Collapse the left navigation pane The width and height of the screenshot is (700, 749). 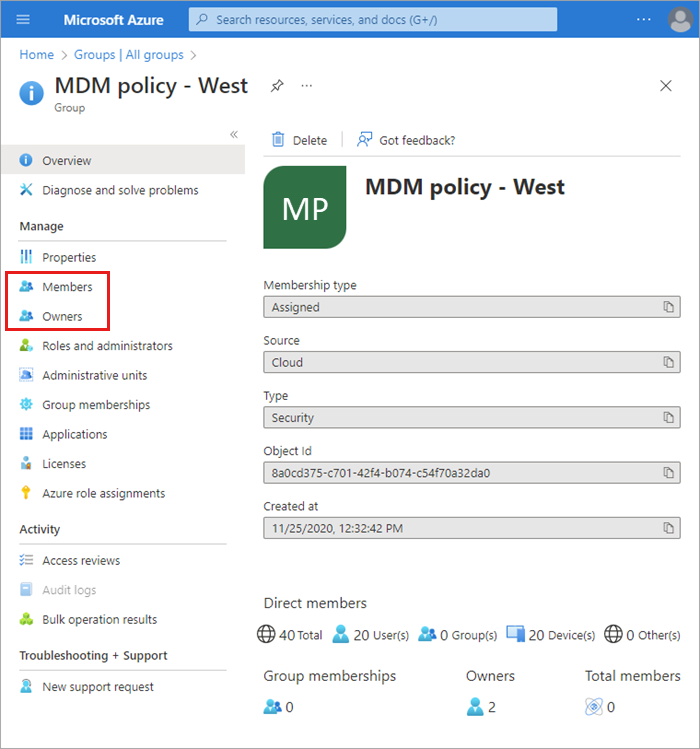[234, 134]
